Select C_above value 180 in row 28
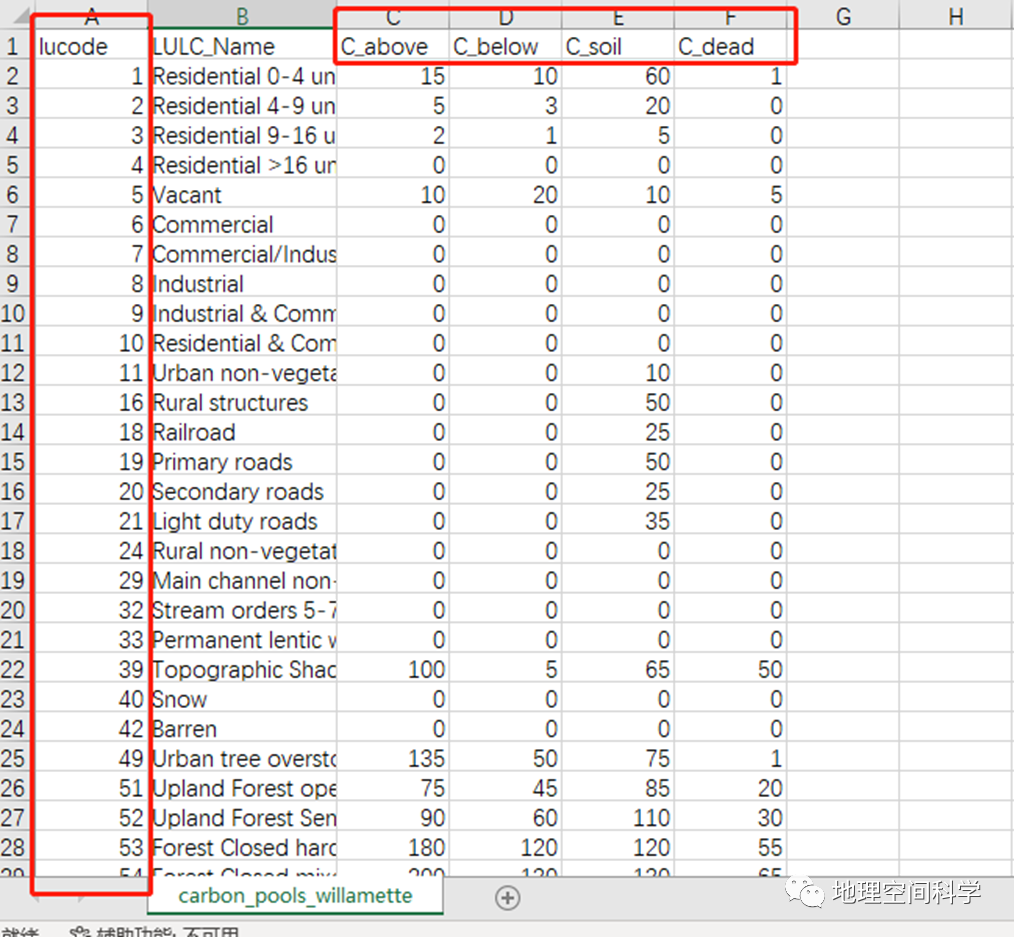 click(x=393, y=847)
